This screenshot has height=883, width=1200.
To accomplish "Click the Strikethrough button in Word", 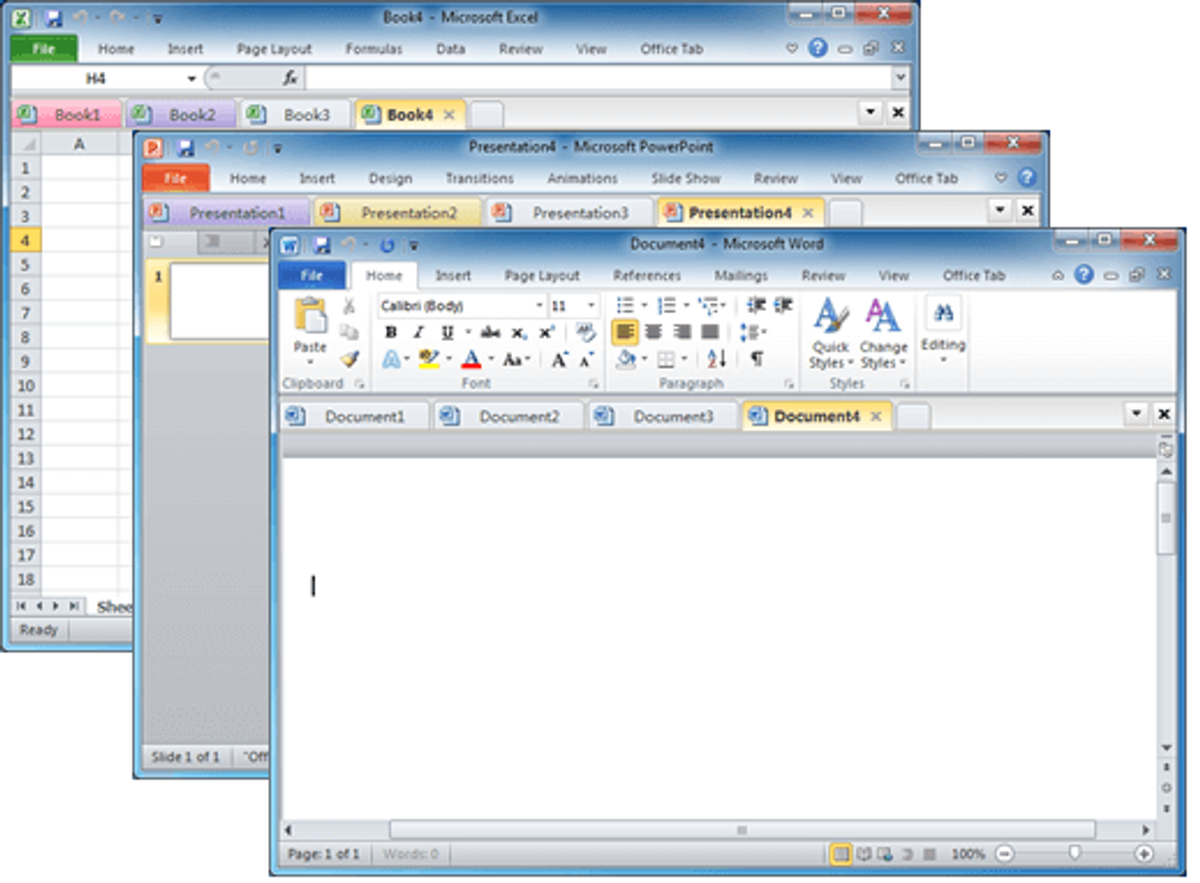I will 490,332.
